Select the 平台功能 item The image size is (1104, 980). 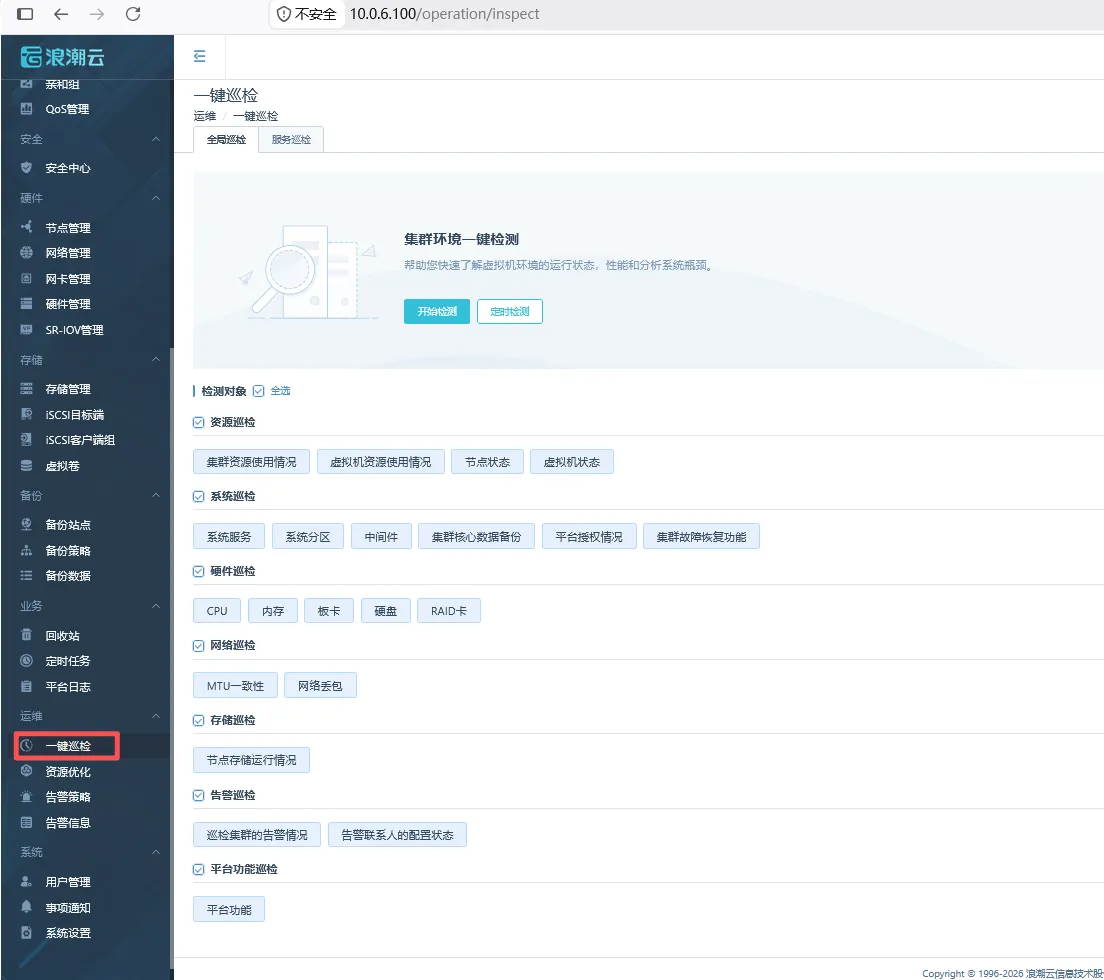(229, 909)
